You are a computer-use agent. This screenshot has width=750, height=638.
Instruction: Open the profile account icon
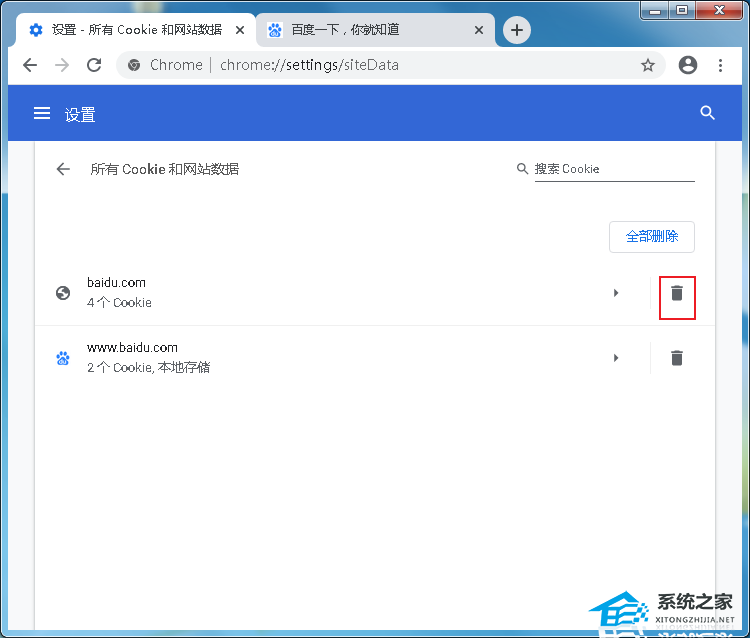click(688, 65)
